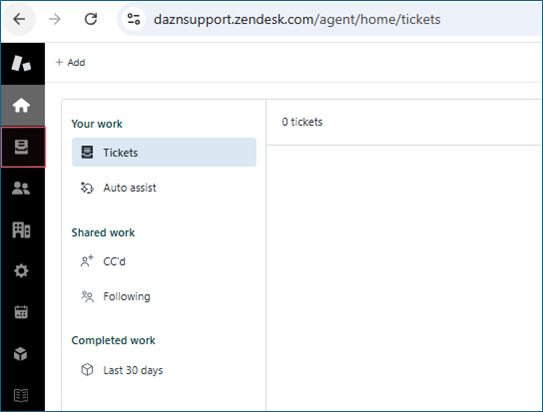Open the cube icon in sidebar
543x412 pixels.
pyautogui.click(x=21, y=354)
